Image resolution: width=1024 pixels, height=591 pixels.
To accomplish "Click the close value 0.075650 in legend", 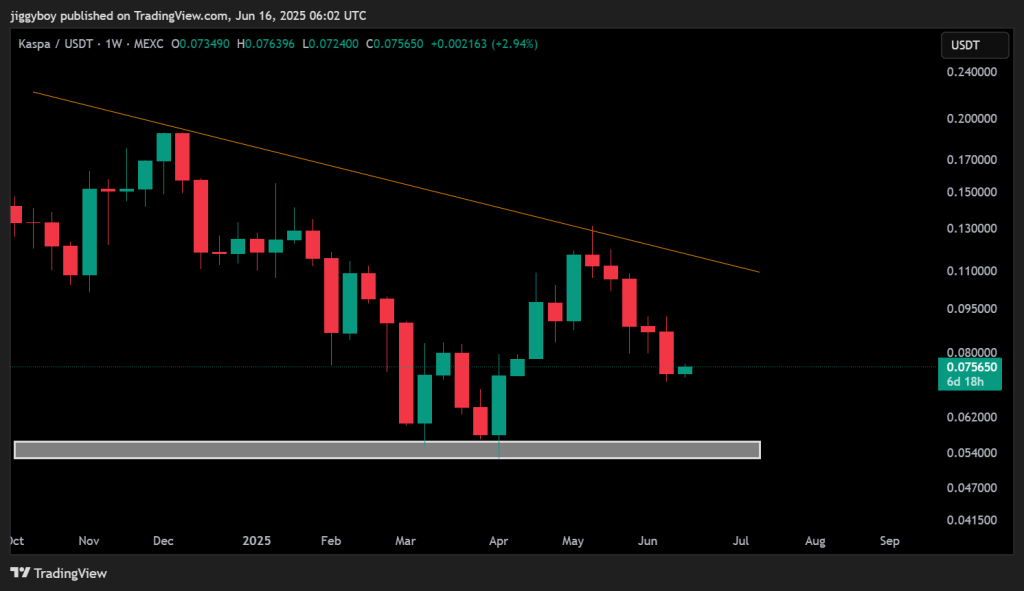I will click(x=398, y=44).
